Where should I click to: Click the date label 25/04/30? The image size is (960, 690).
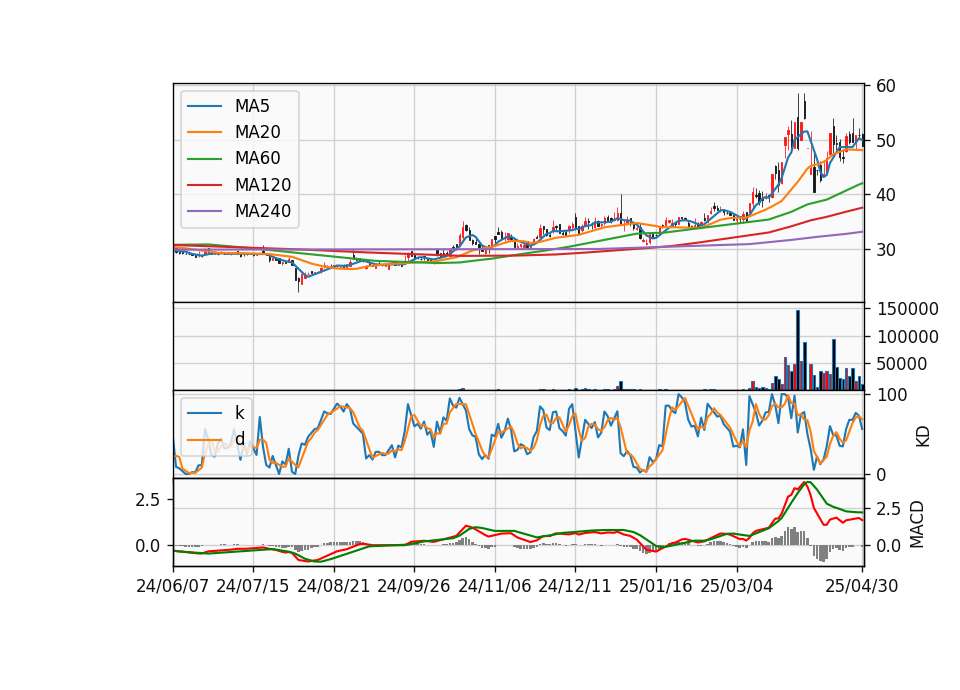pyautogui.click(x=862, y=586)
